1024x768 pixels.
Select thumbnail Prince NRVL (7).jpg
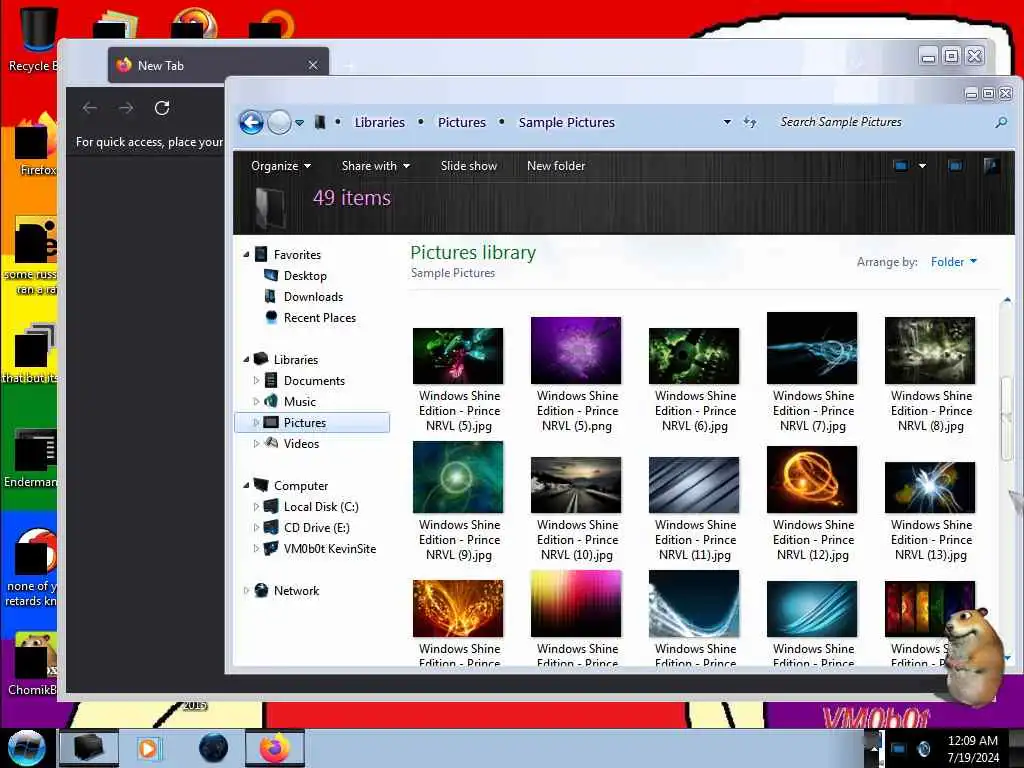pyautogui.click(x=812, y=348)
